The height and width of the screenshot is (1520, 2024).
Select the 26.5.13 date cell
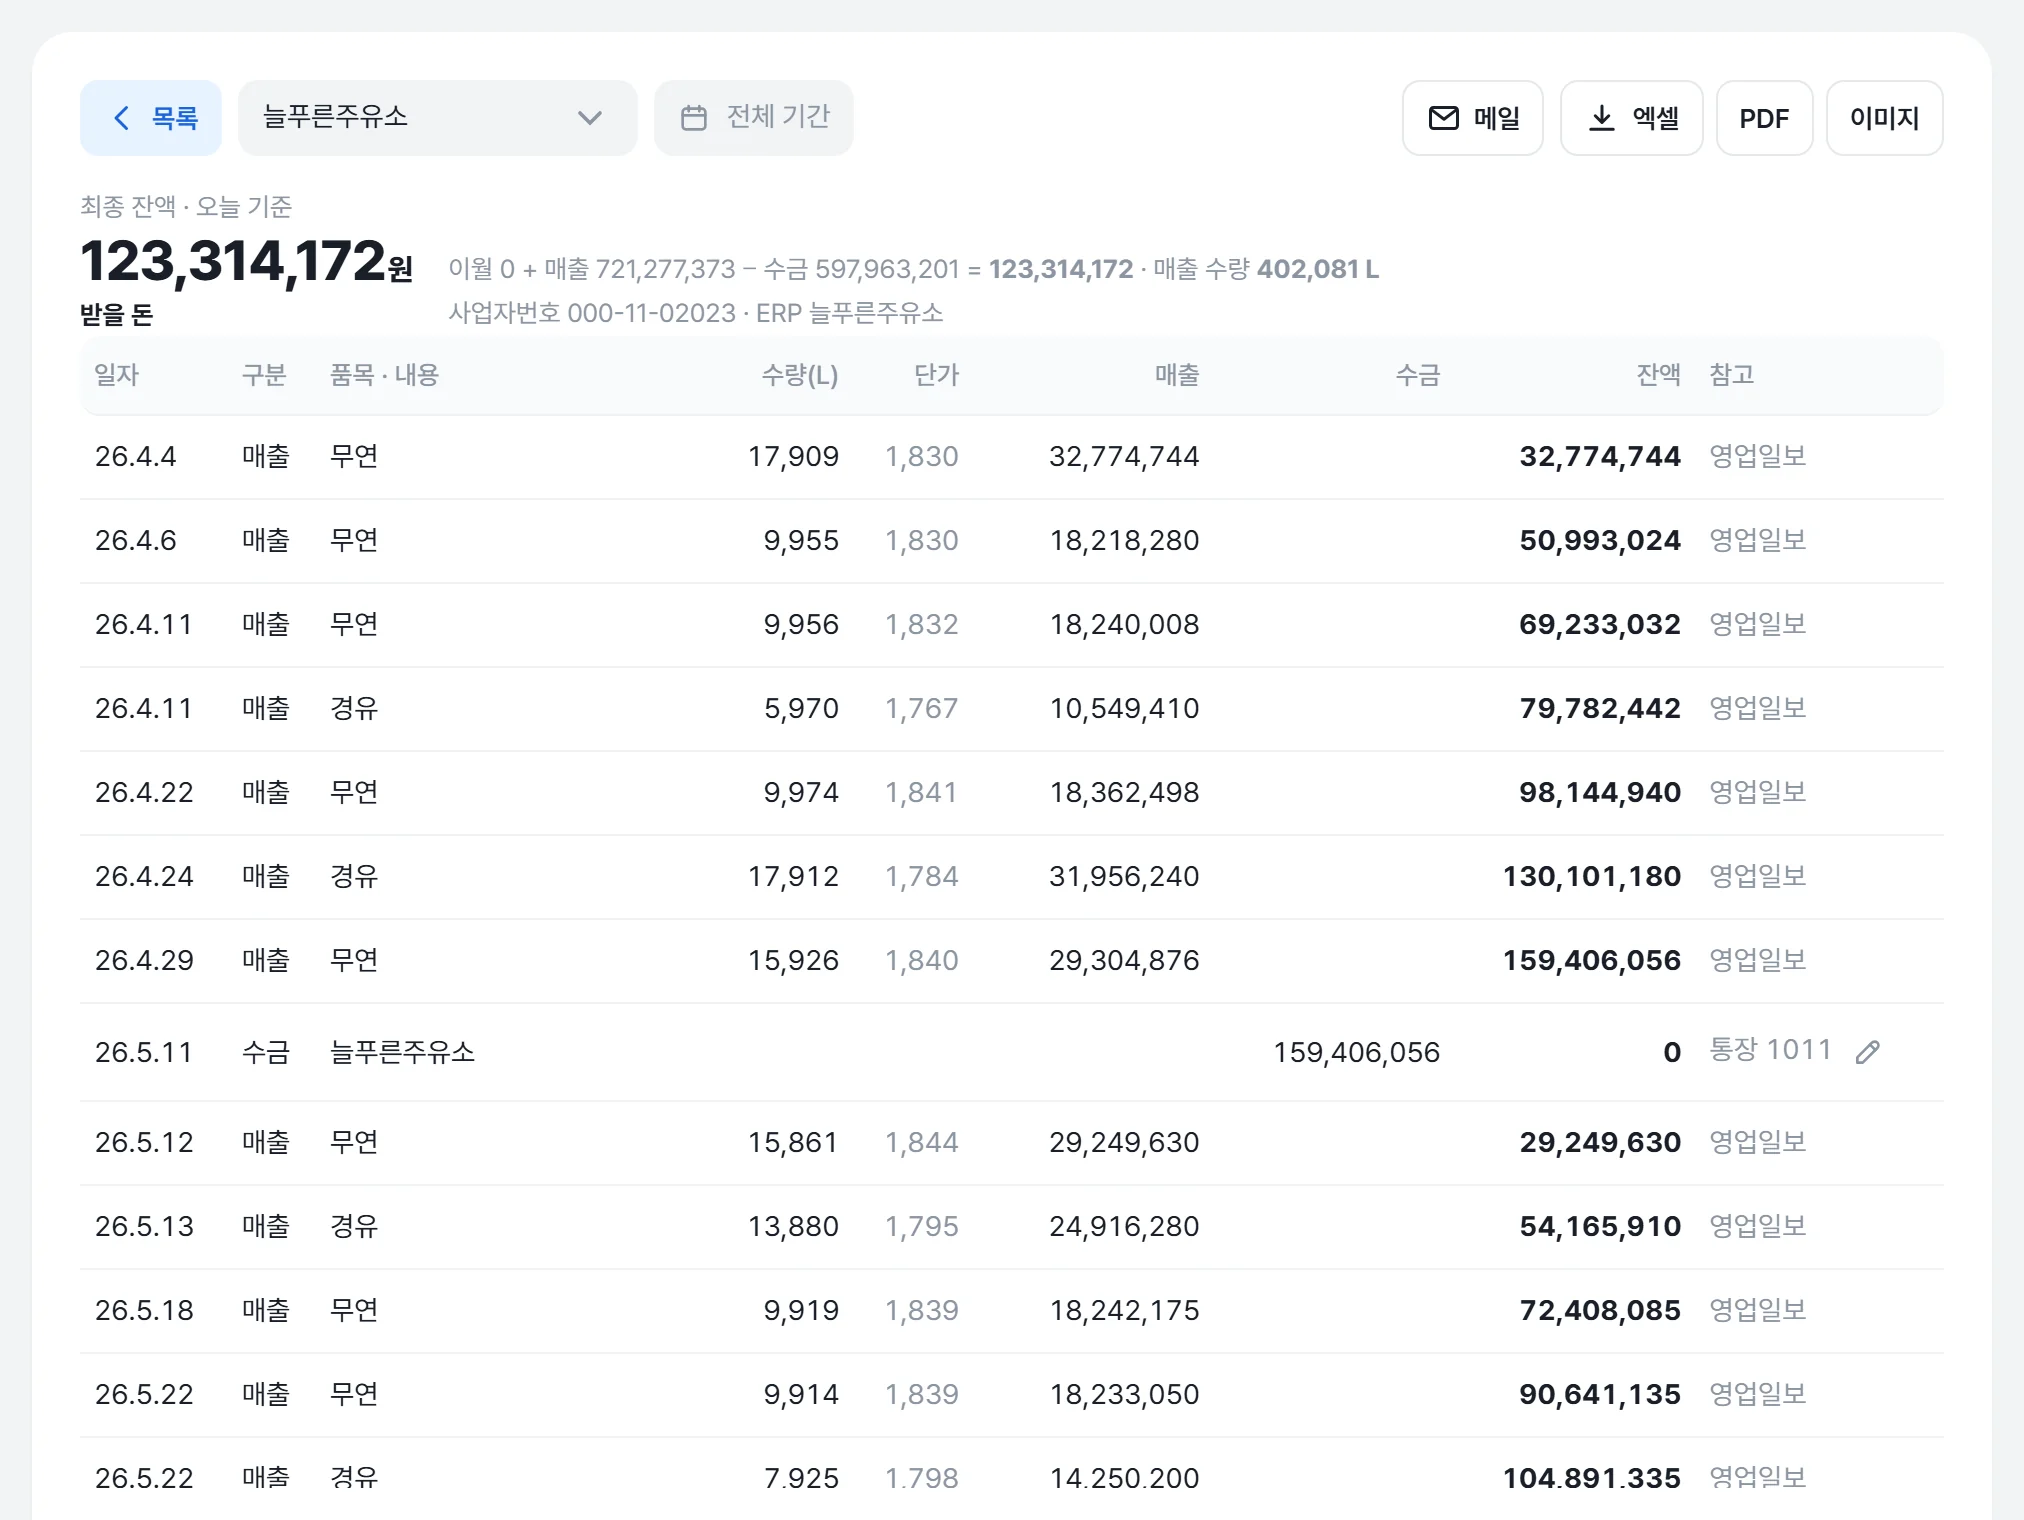click(x=144, y=1227)
